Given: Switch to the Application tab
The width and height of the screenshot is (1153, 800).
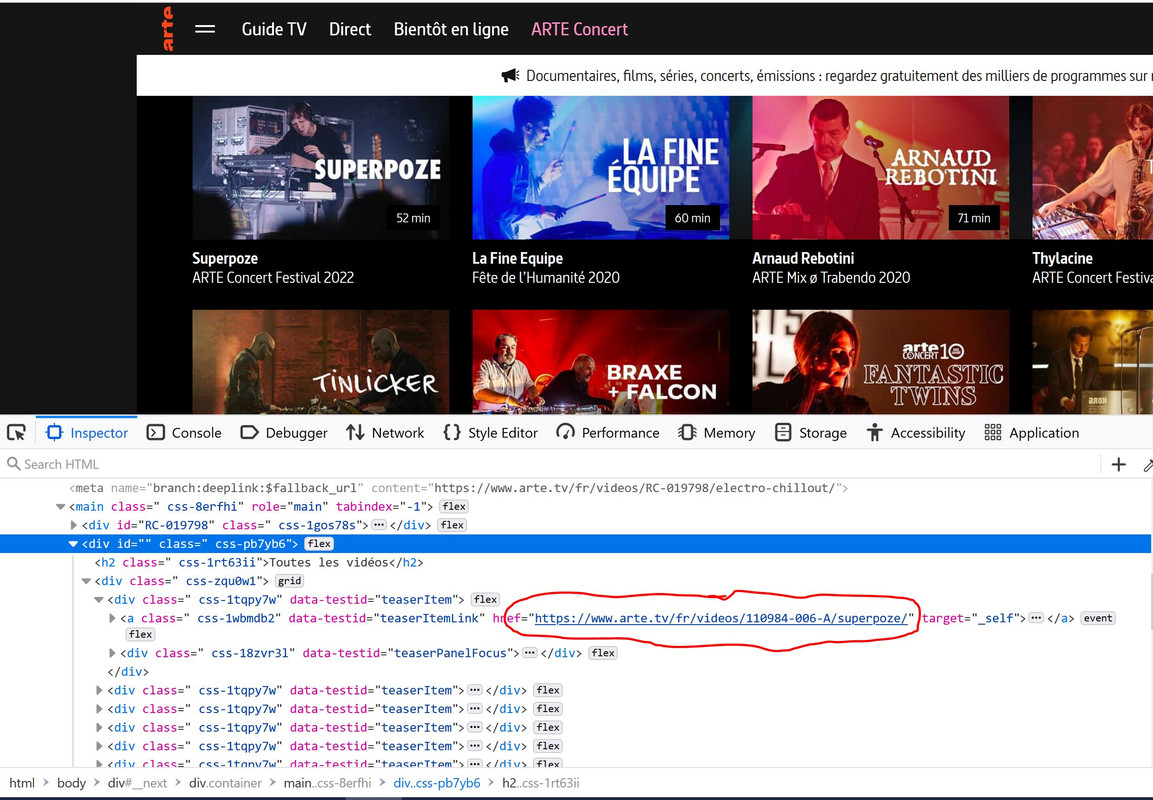Looking at the screenshot, I should point(1032,432).
